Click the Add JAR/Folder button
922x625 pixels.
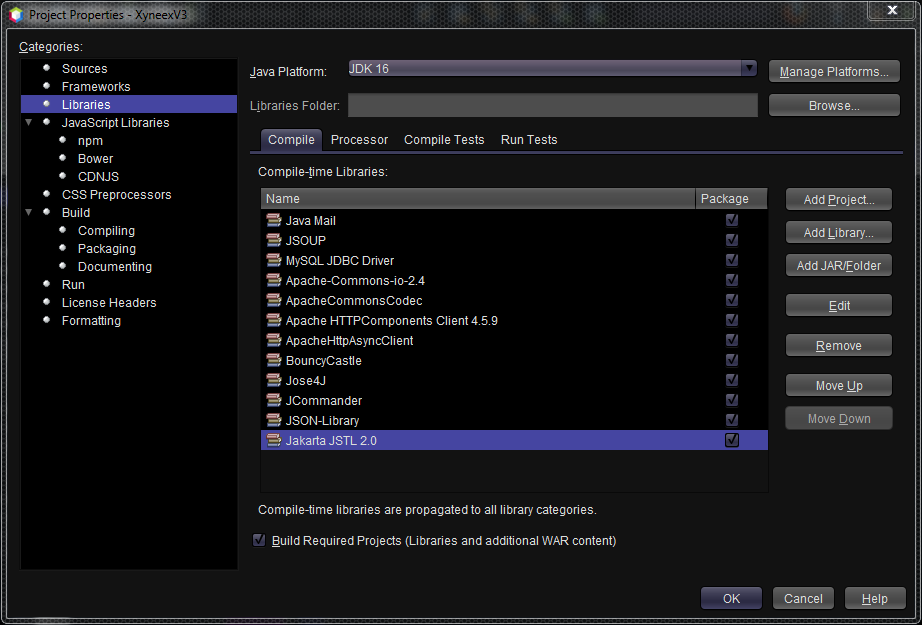click(x=839, y=265)
